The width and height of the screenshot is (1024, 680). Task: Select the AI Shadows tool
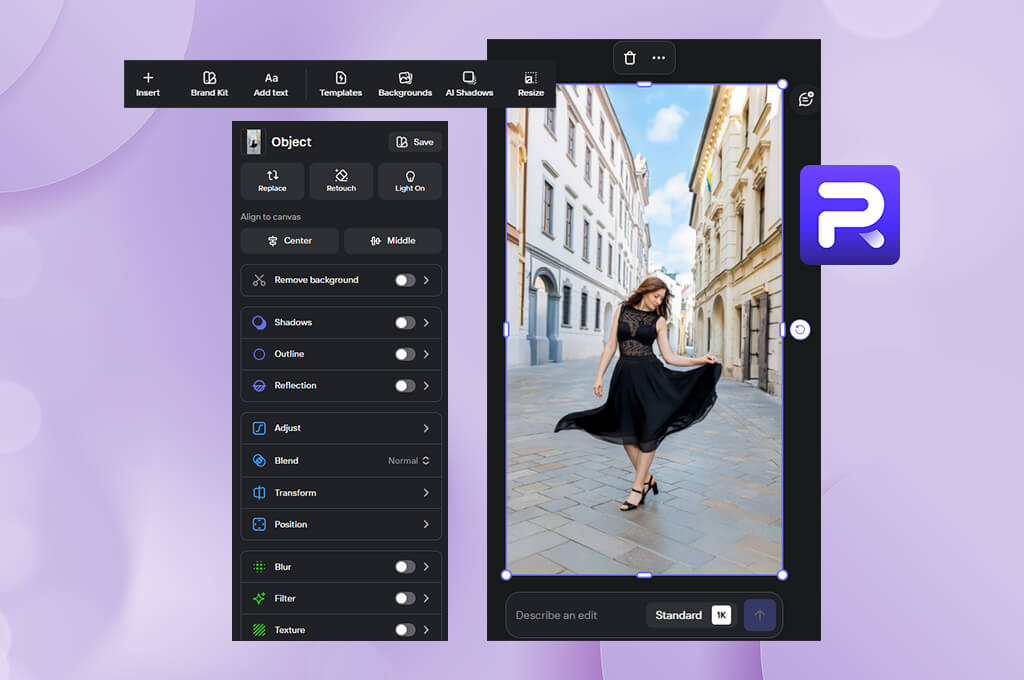click(x=469, y=84)
